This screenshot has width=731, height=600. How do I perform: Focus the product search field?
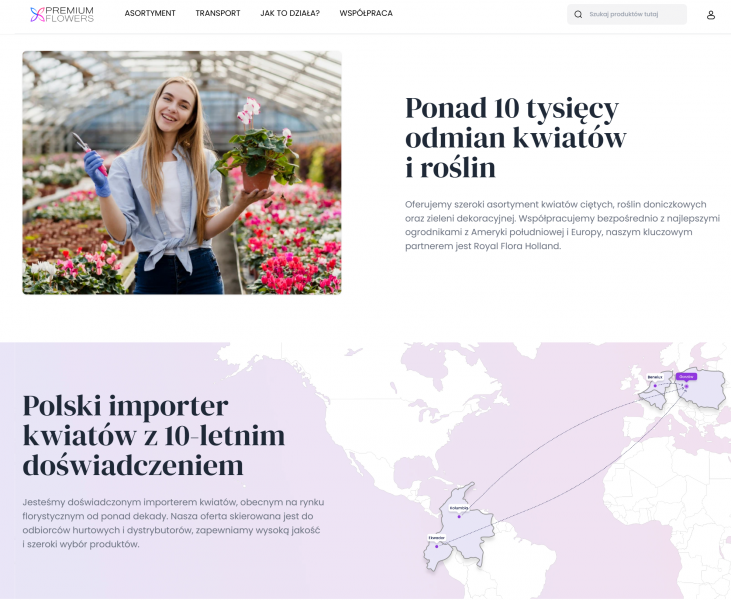click(627, 14)
